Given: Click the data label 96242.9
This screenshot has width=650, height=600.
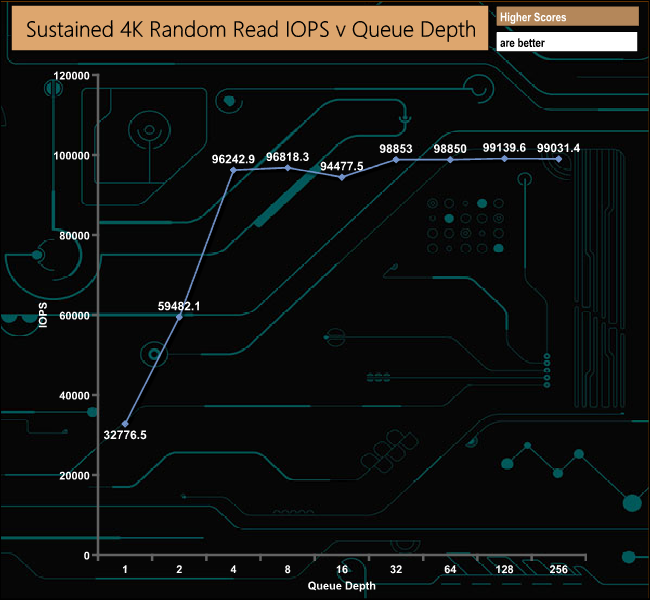Looking at the screenshot, I should pyautogui.click(x=233, y=159).
